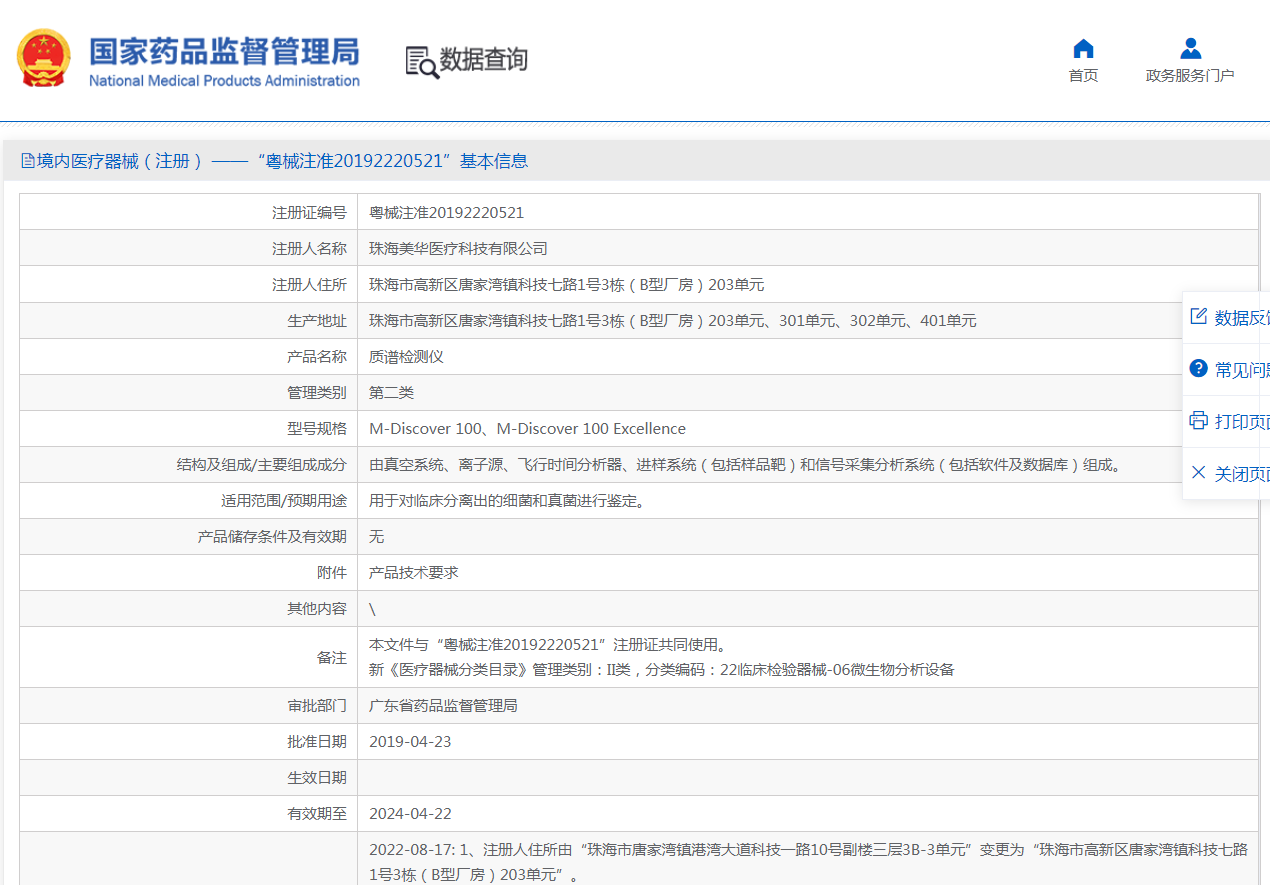The image size is (1270, 885).
Task: Click the 适用范围/预期用途 label
Action: click(284, 501)
